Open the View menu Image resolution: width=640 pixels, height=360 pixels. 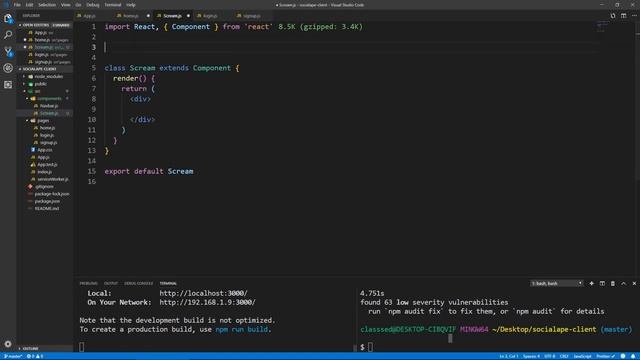(65, 5)
